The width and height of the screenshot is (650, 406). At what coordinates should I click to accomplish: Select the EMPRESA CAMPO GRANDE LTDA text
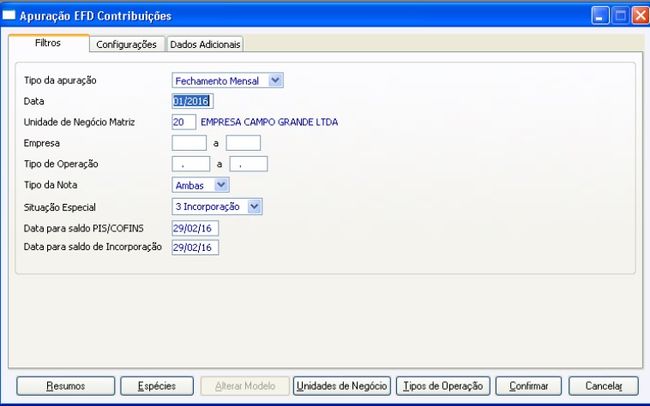(x=269, y=122)
